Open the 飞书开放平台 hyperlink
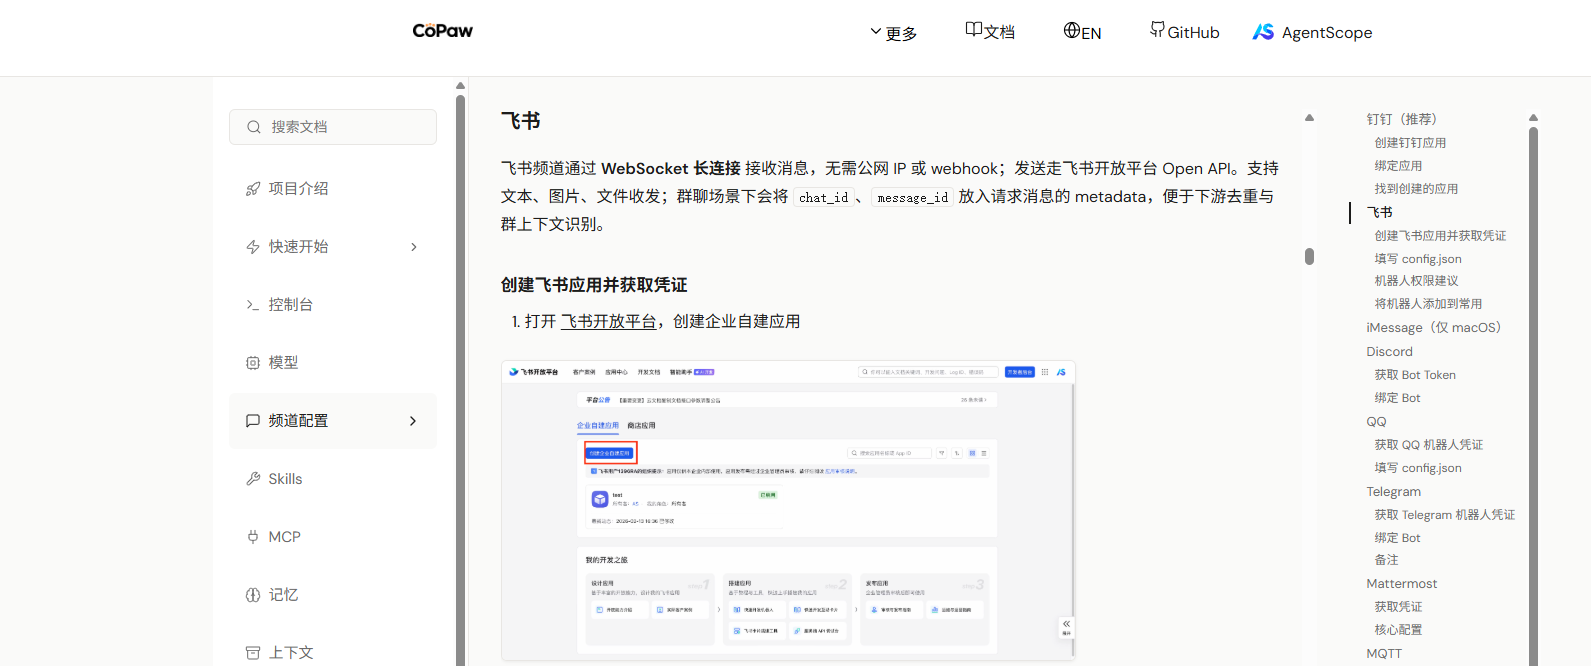The width and height of the screenshot is (1591, 666). (x=608, y=321)
